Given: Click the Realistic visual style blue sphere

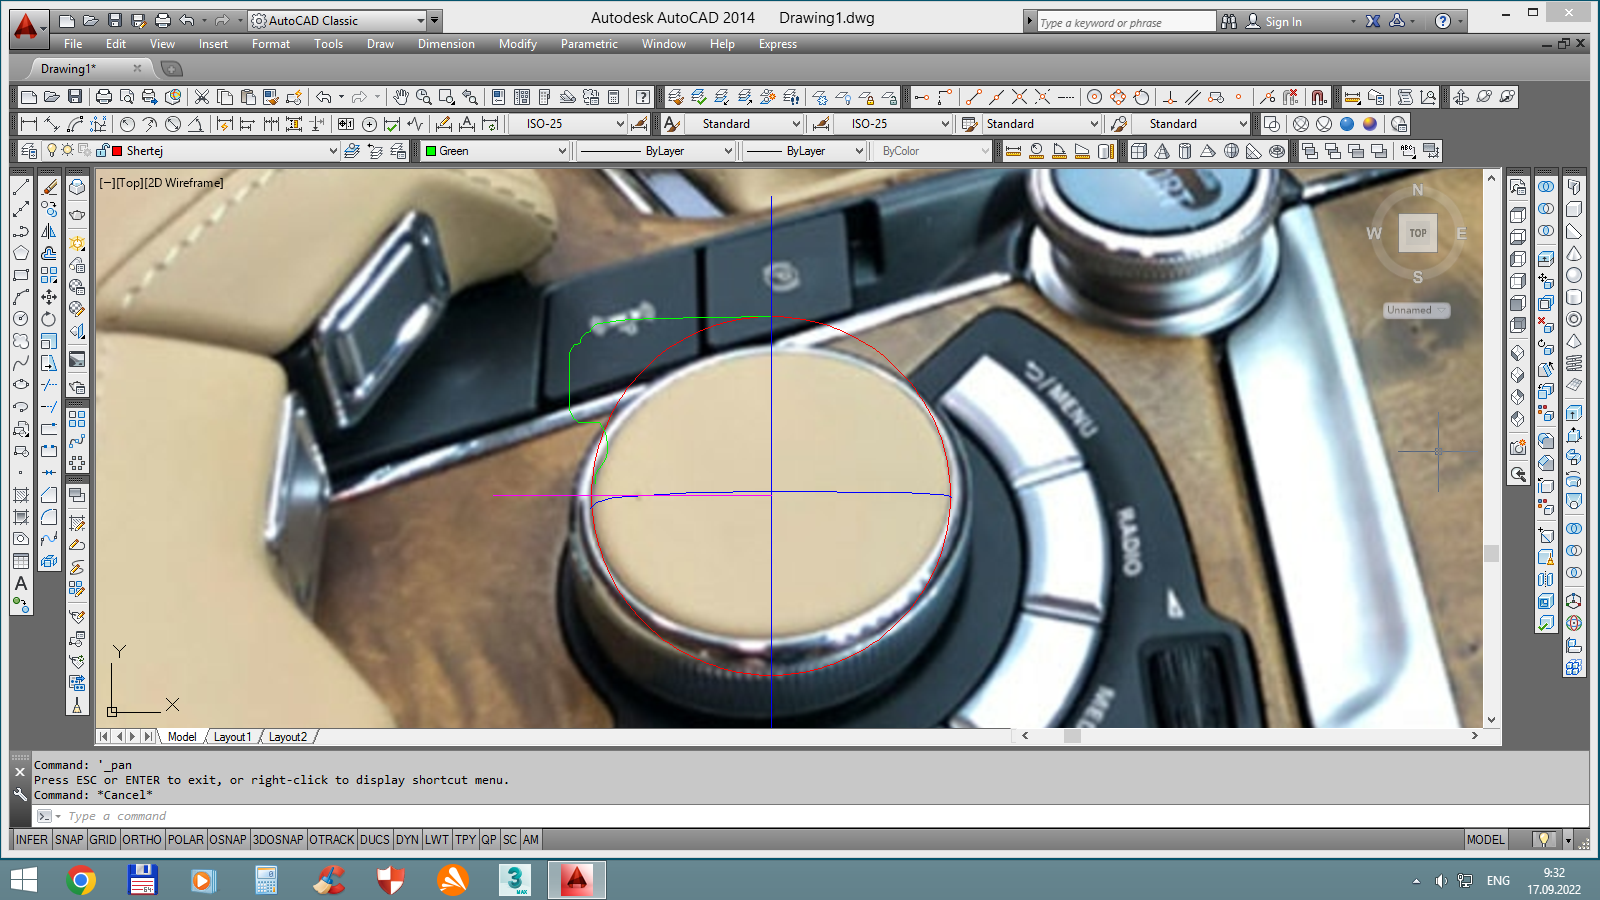Looking at the screenshot, I should click(1347, 124).
